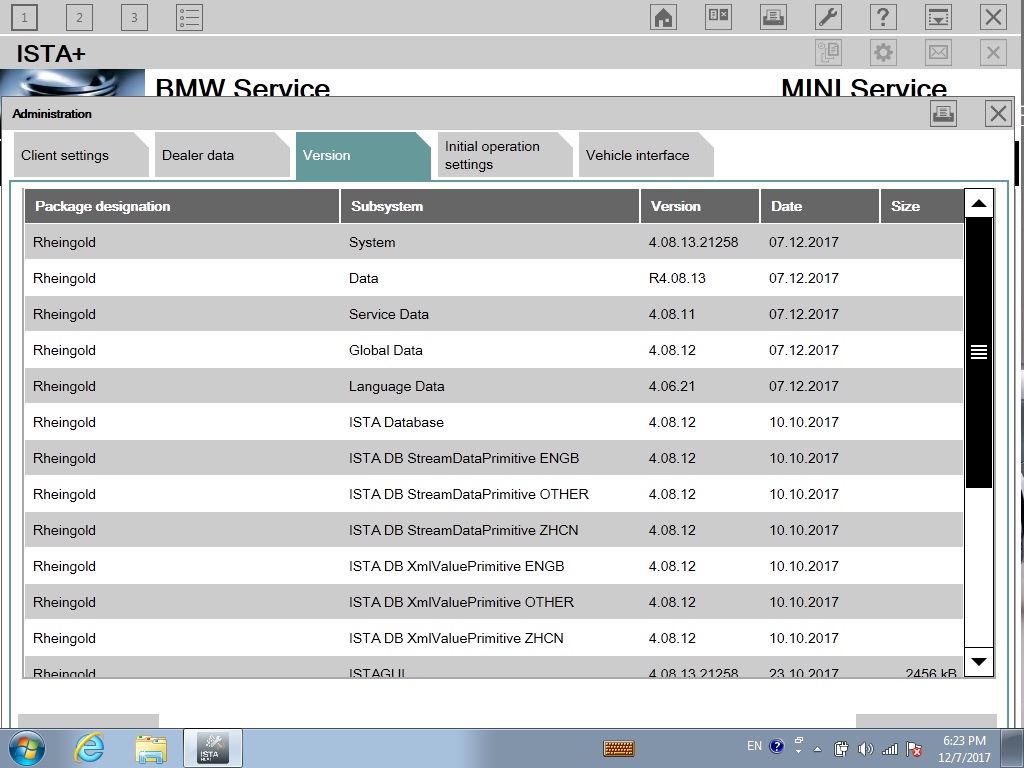
Task: Click the version list scrollbar thumb
Action: [x=978, y=353]
